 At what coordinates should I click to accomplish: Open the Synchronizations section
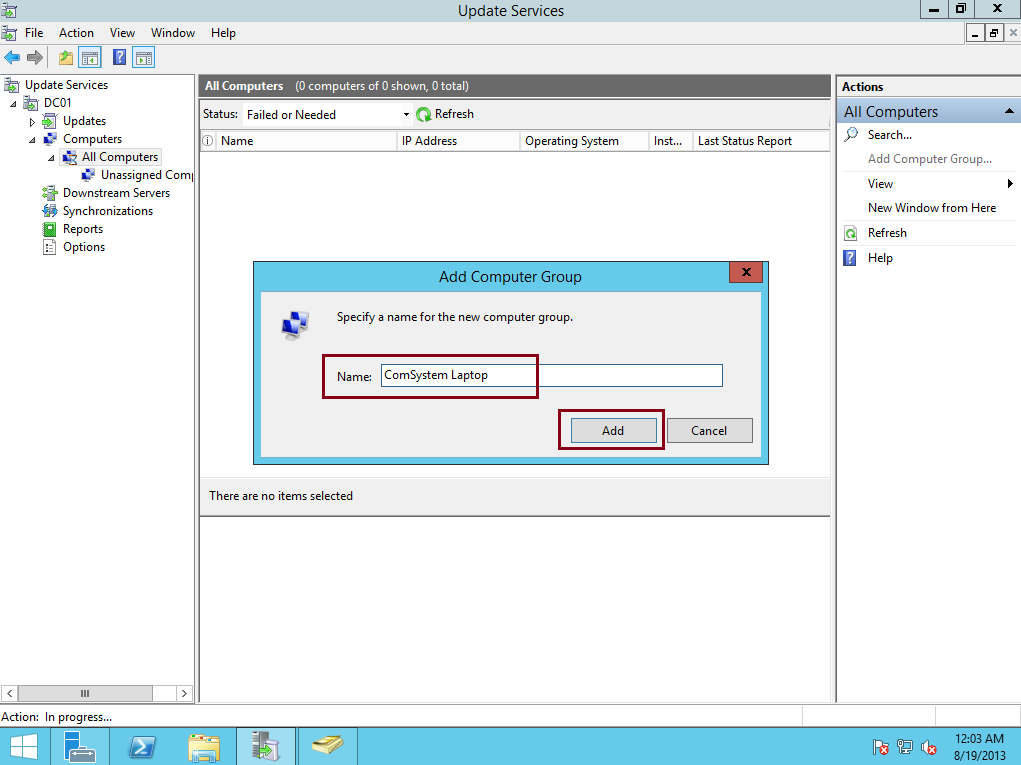coord(105,210)
